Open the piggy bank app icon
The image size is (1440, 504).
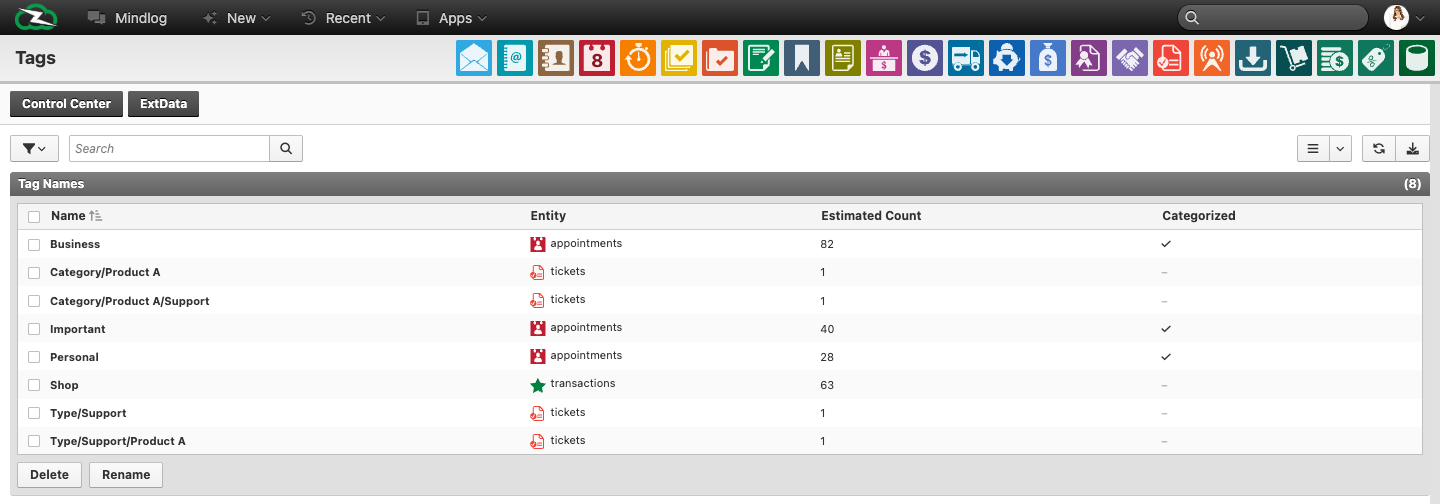(x=1007, y=59)
